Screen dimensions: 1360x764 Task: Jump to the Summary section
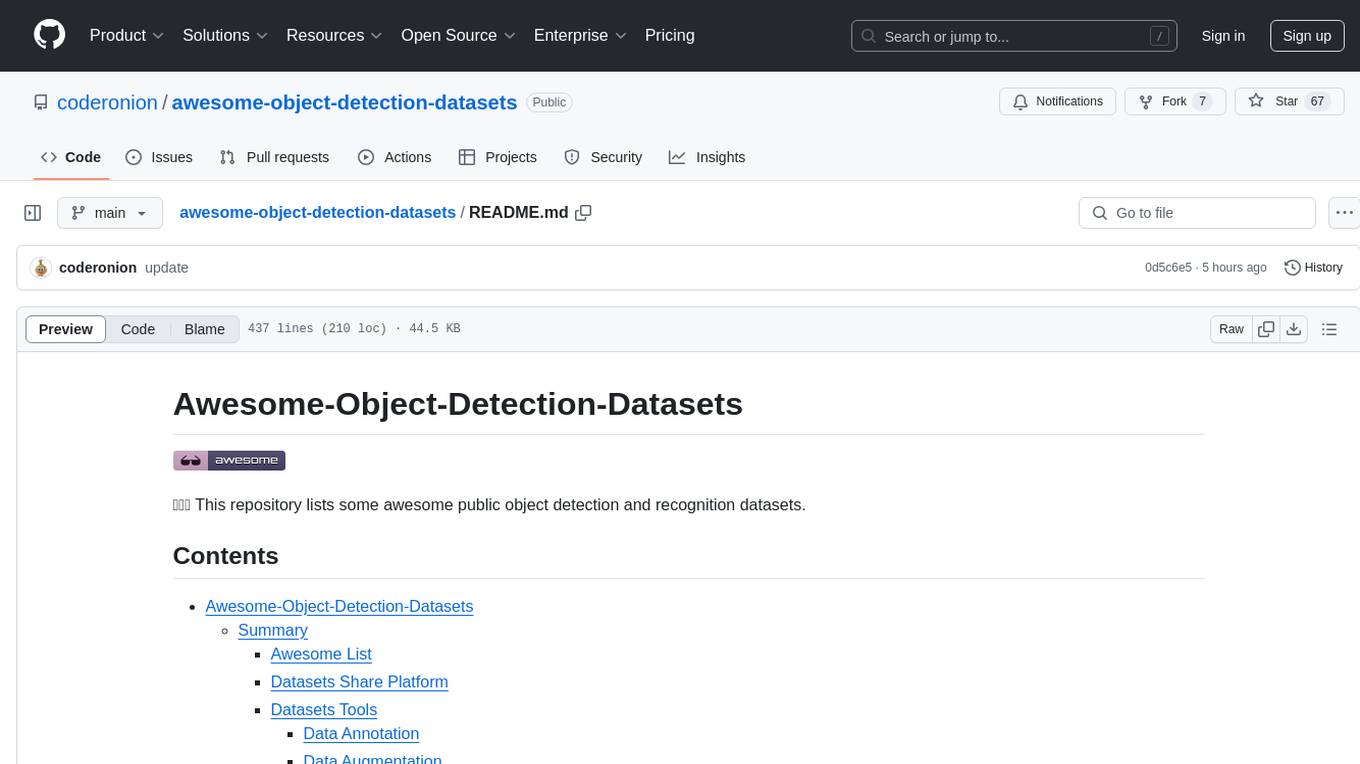[x=272, y=630]
